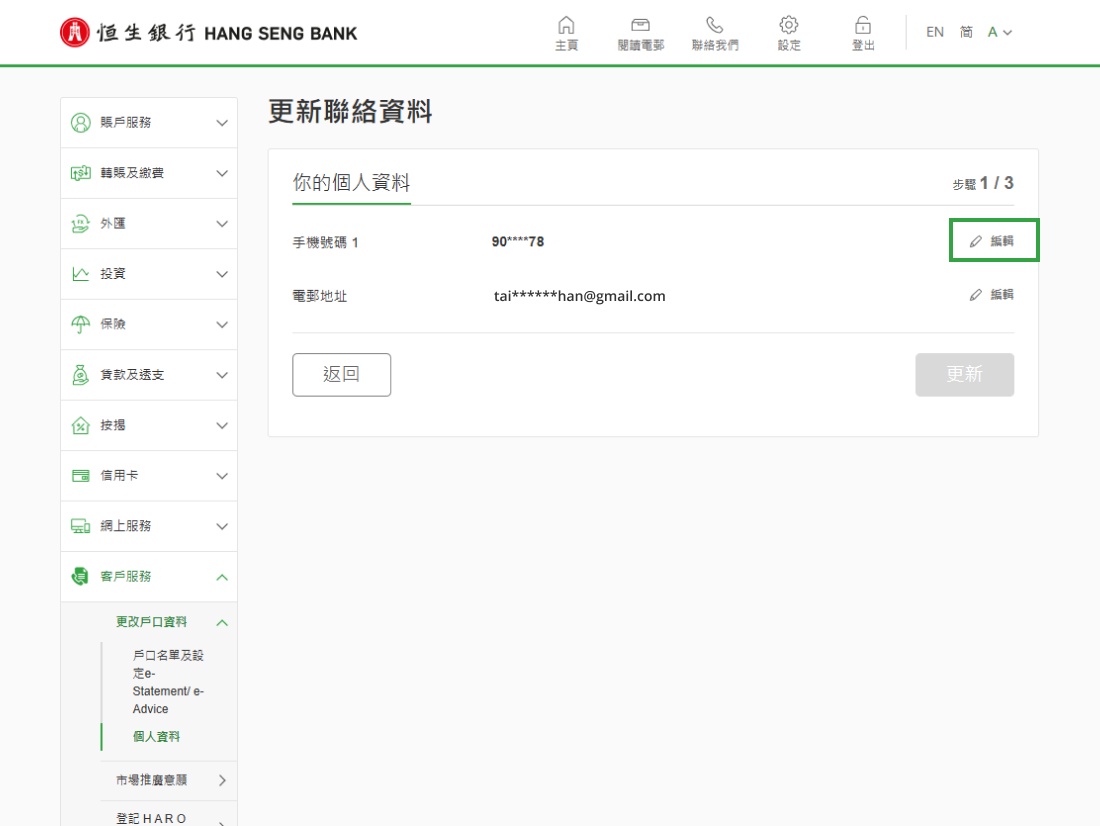Open the settings gear icon
Image resolution: width=1100 pixels, height=826 pixels.
789,25
